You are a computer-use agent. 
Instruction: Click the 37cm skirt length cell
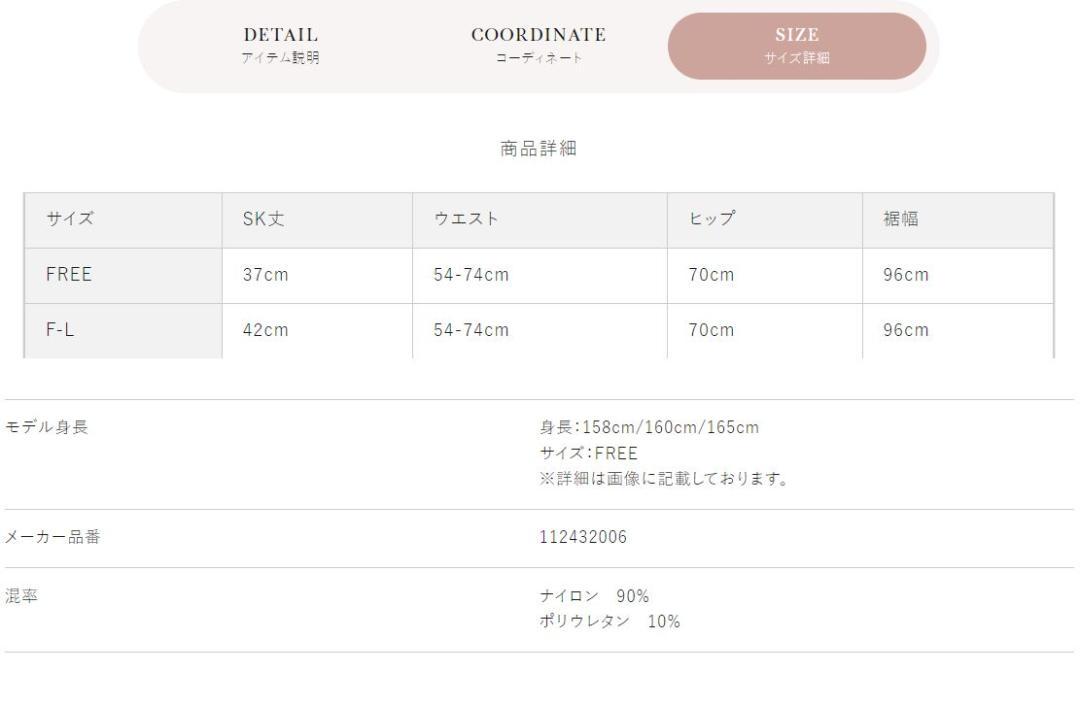[x=318, y=276]
